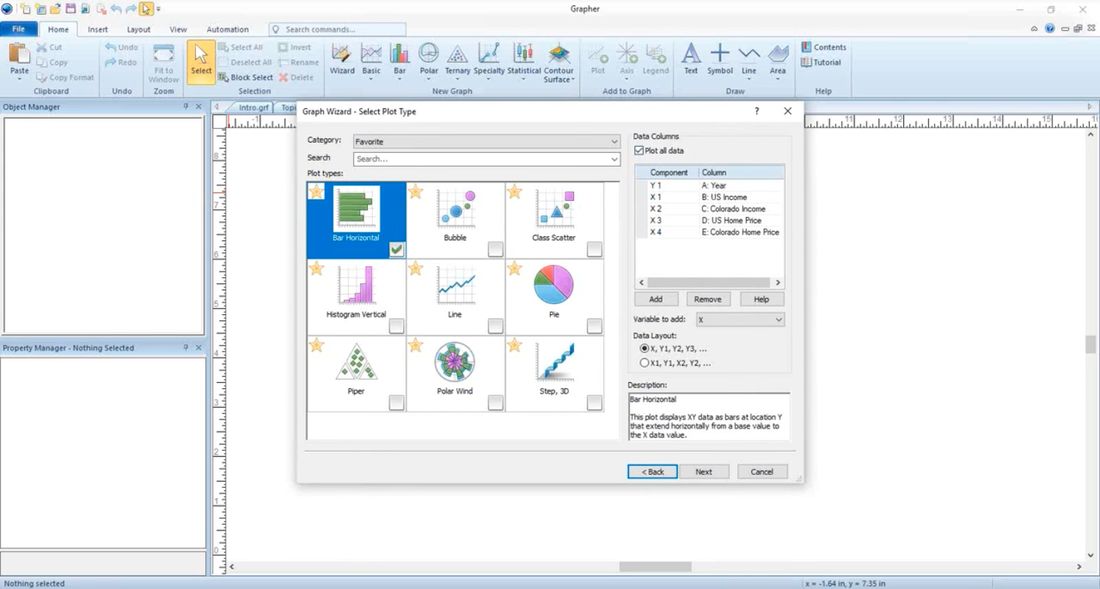The width and height of the screenshot is (1100, 589).
Task: Click the Cut command
Action: [49, 47]
